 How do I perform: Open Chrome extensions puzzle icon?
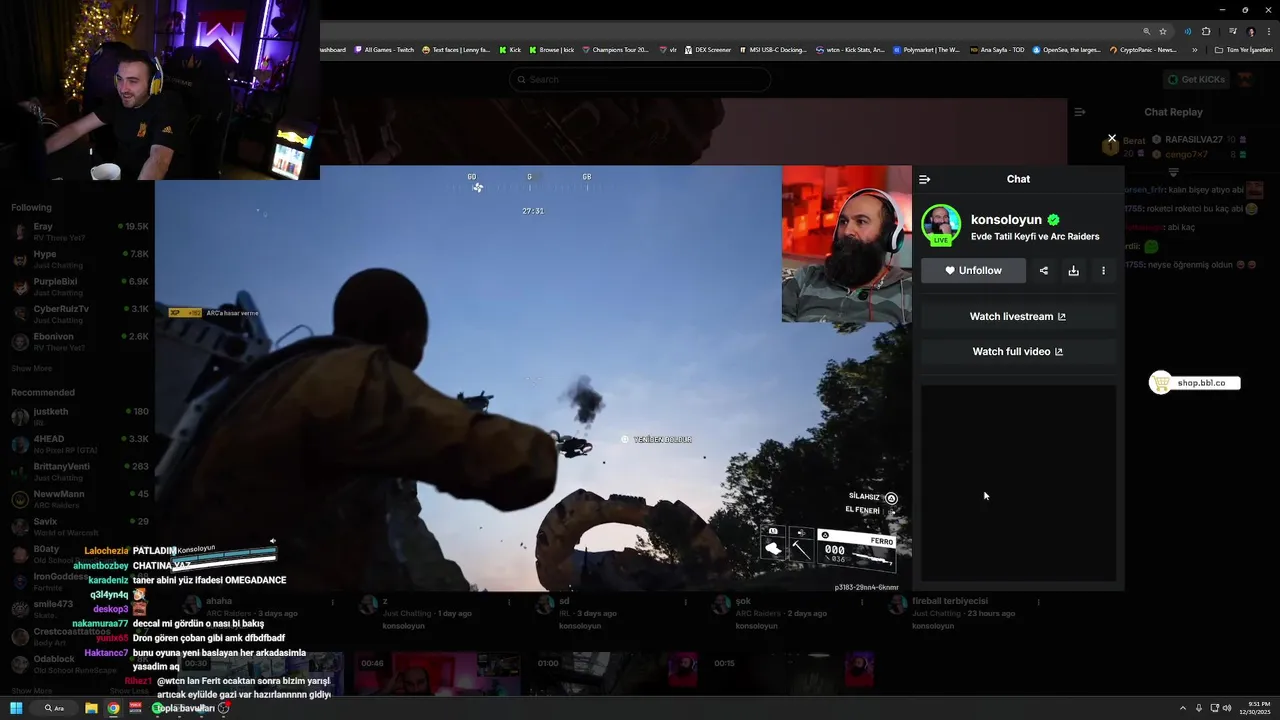click(1206, 31)
